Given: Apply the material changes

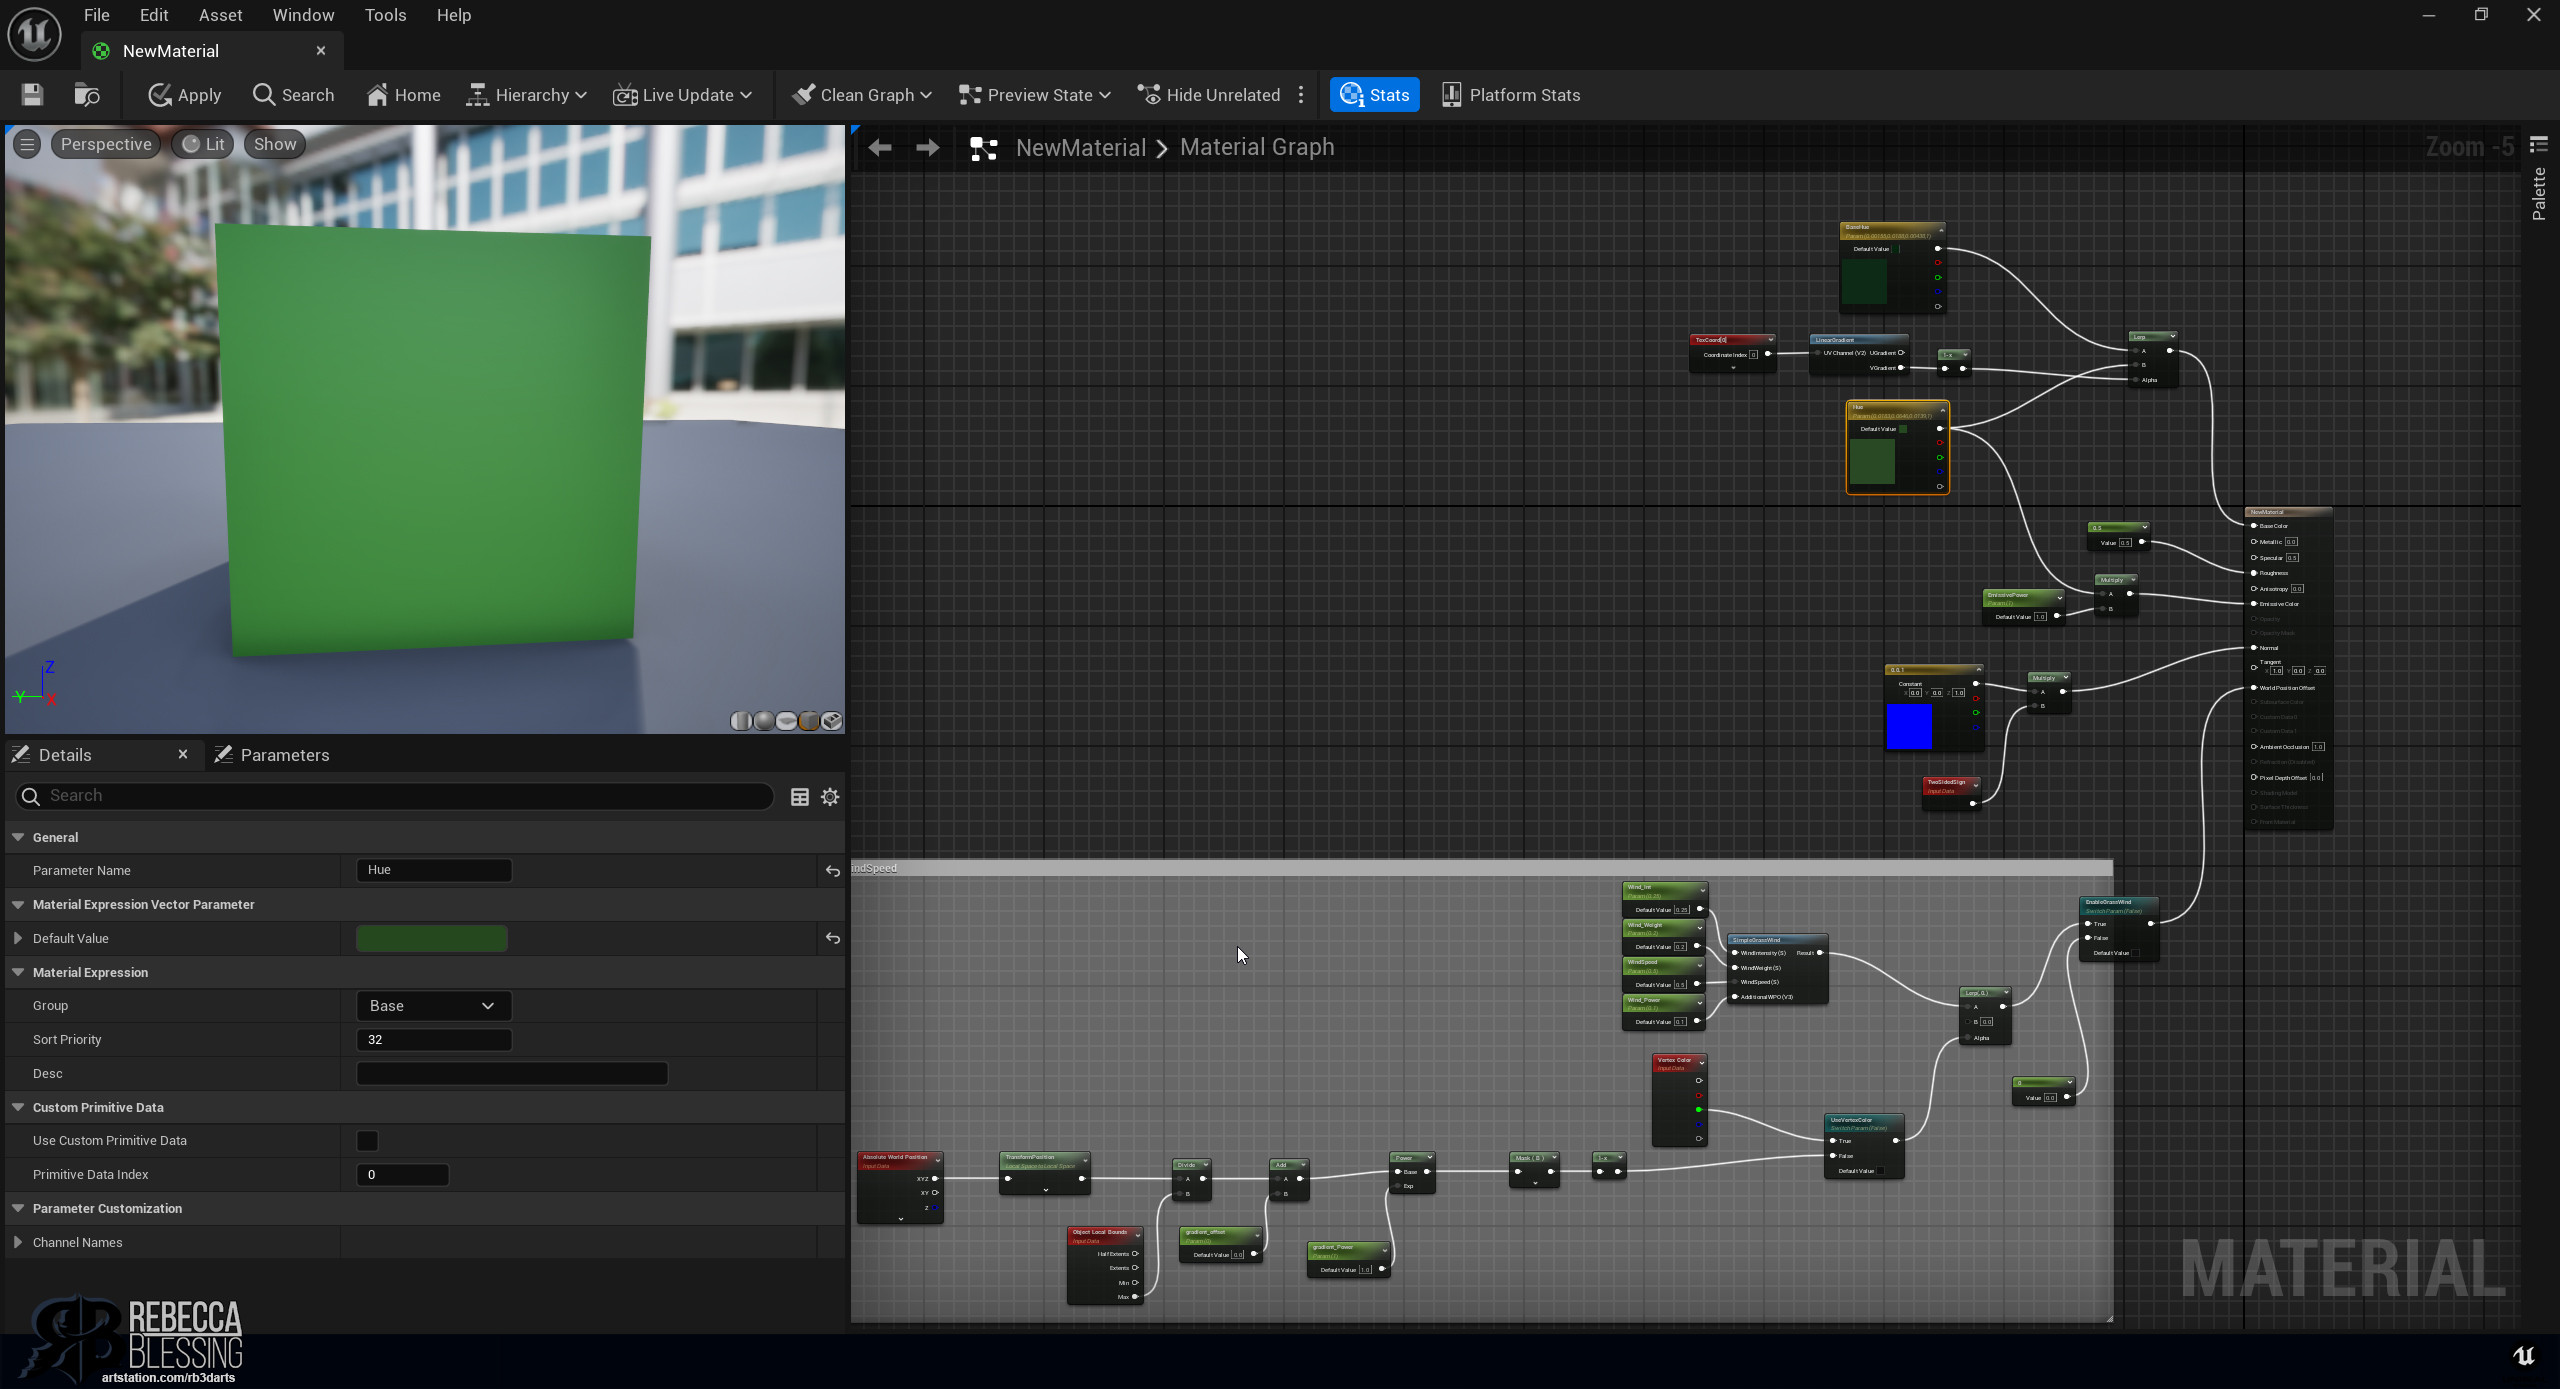Looking at the screenshot, I should [x=185, y=95].
